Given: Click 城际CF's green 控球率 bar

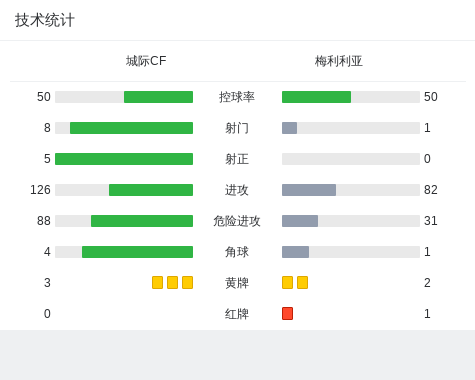Looking at the screenshot, I should point(158,97).
